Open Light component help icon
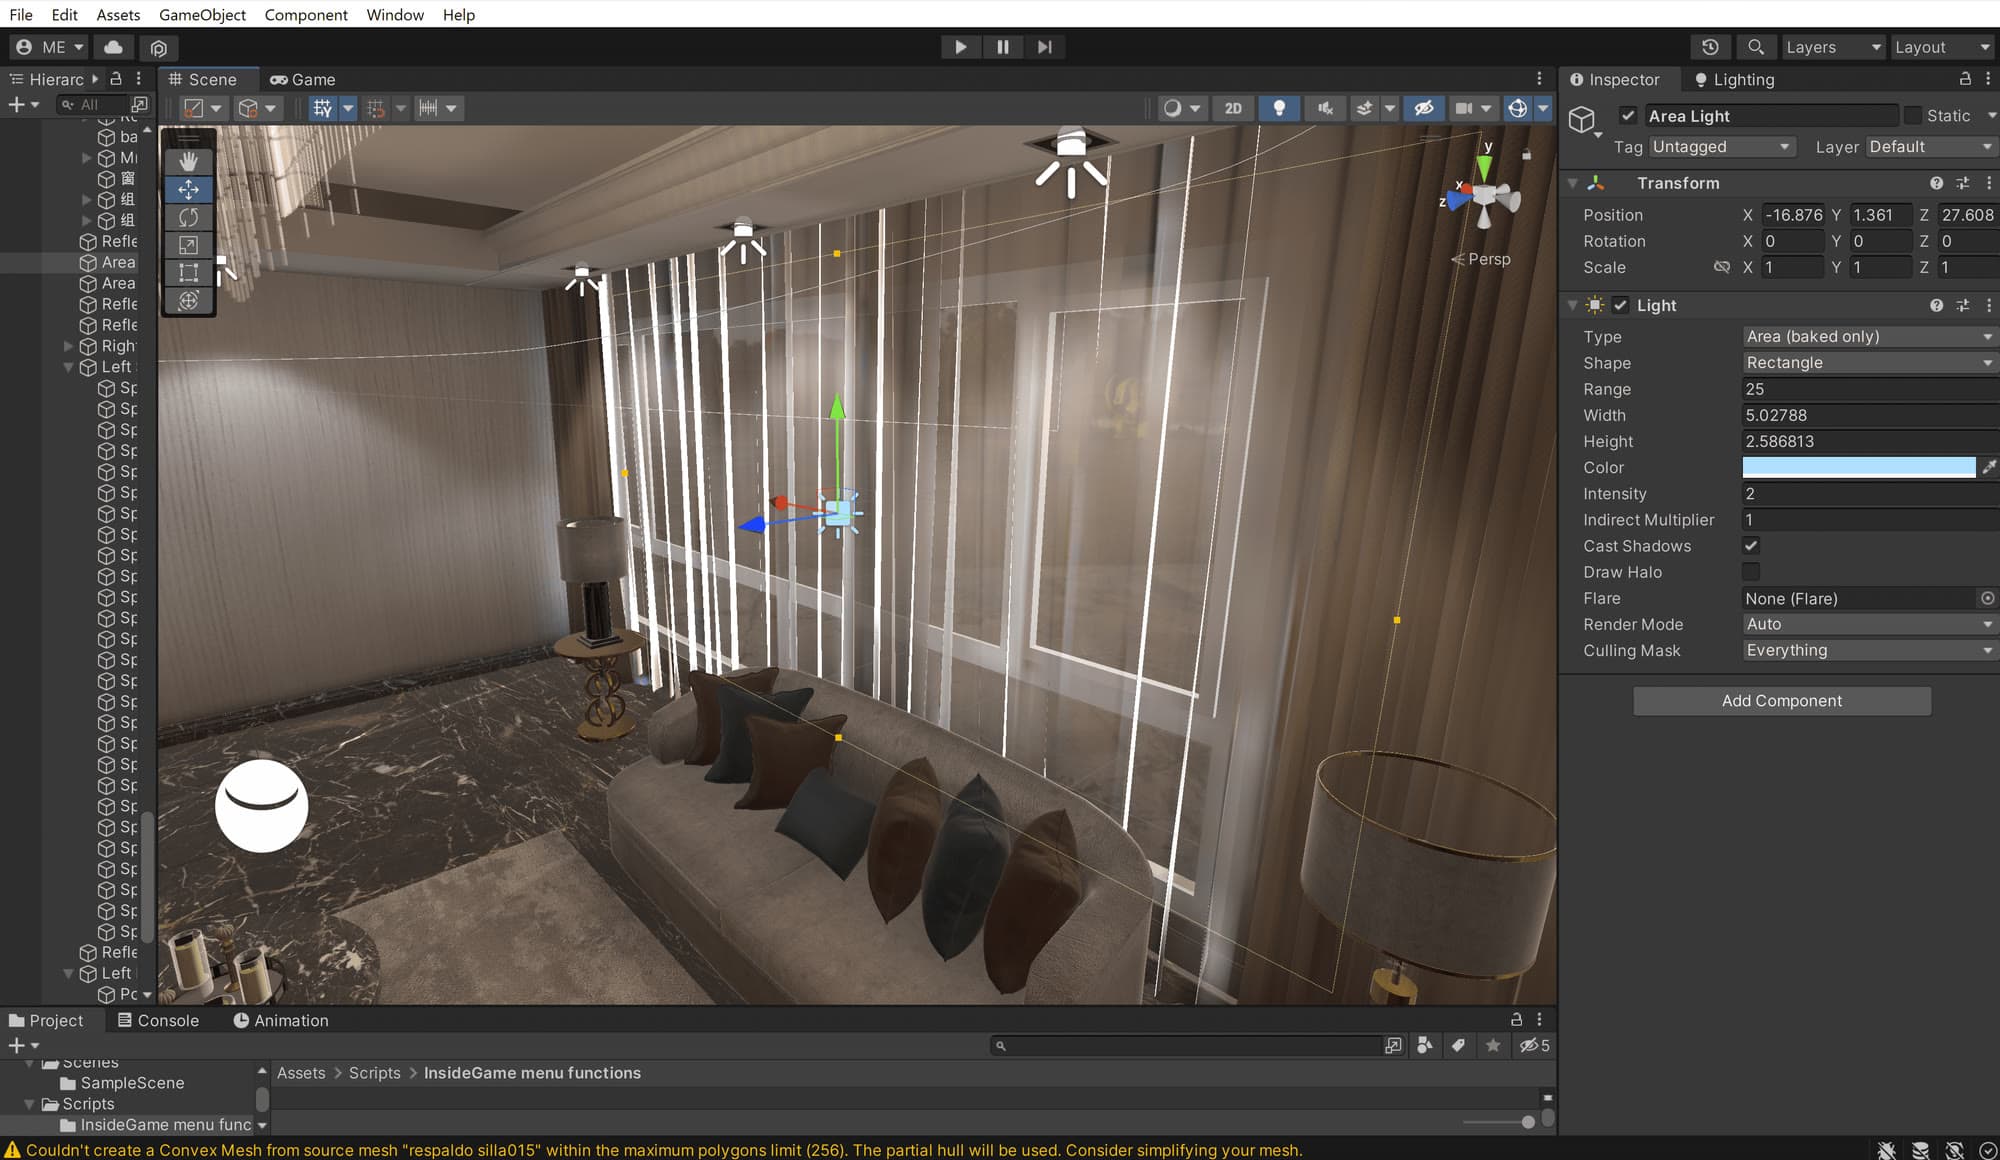Viewport: 2000px width, 1160px height. coord(1936,305)
